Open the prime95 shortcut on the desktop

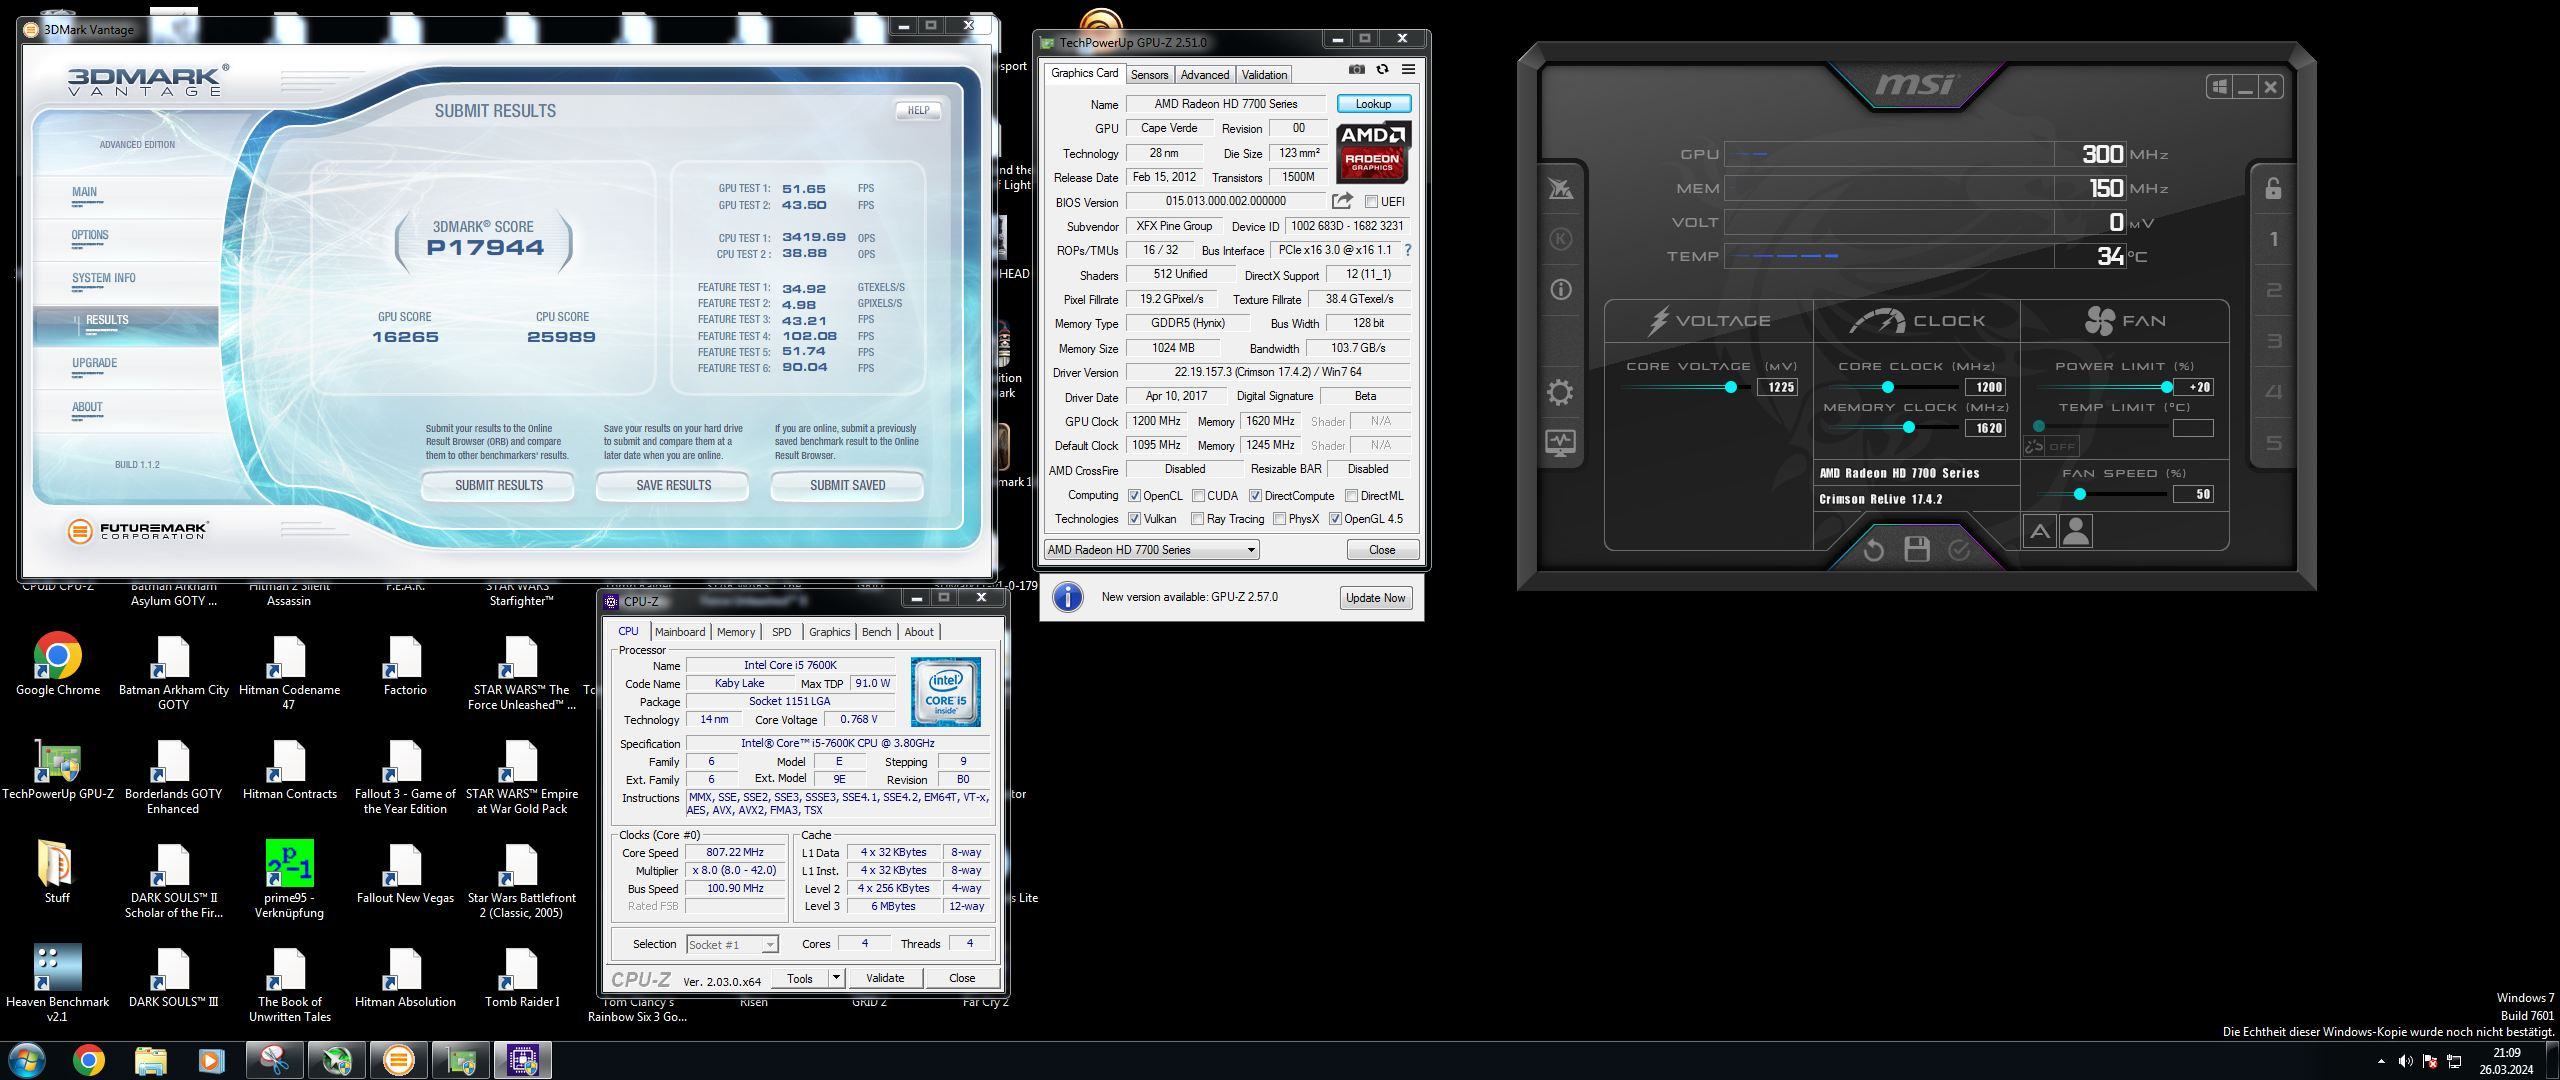[289, 879]
